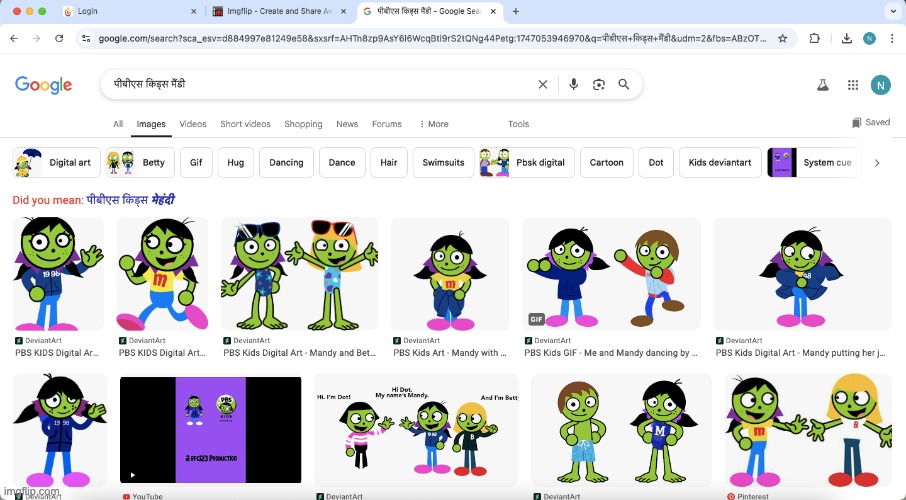The image size is (906, 500).
Task: Filter by Dance chip
Action: click(x=342, y=162)
